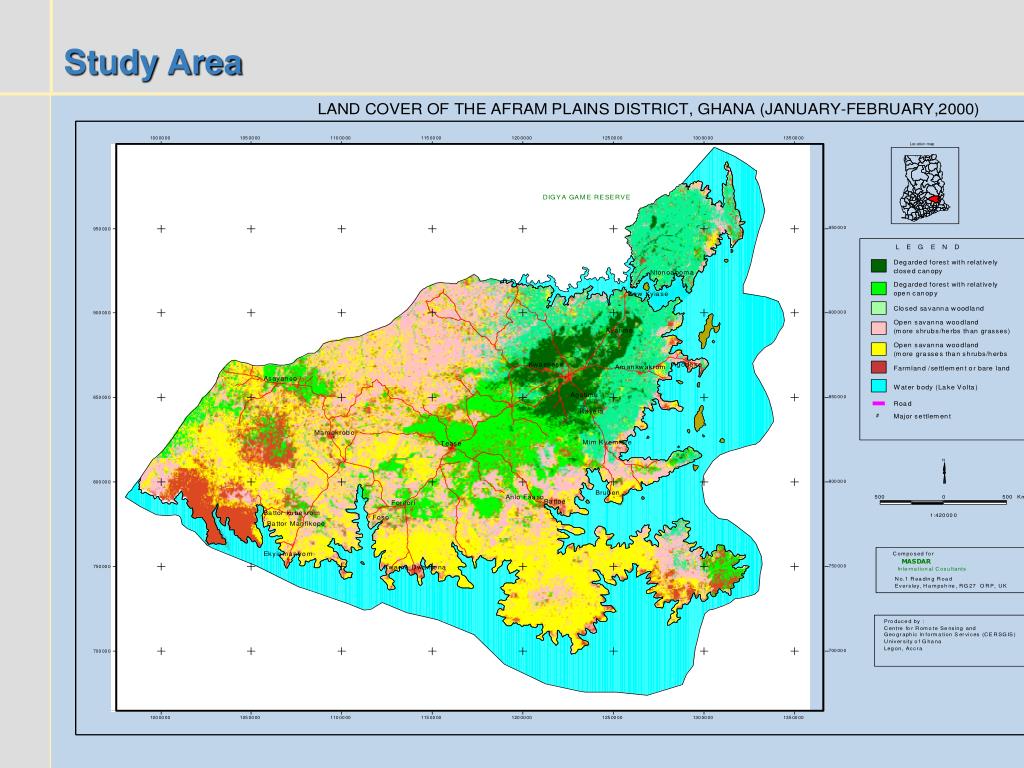Click the red highlighted district in location map
The height and width of the screenshot is (768, 1024).
click(x=935, y=199)
